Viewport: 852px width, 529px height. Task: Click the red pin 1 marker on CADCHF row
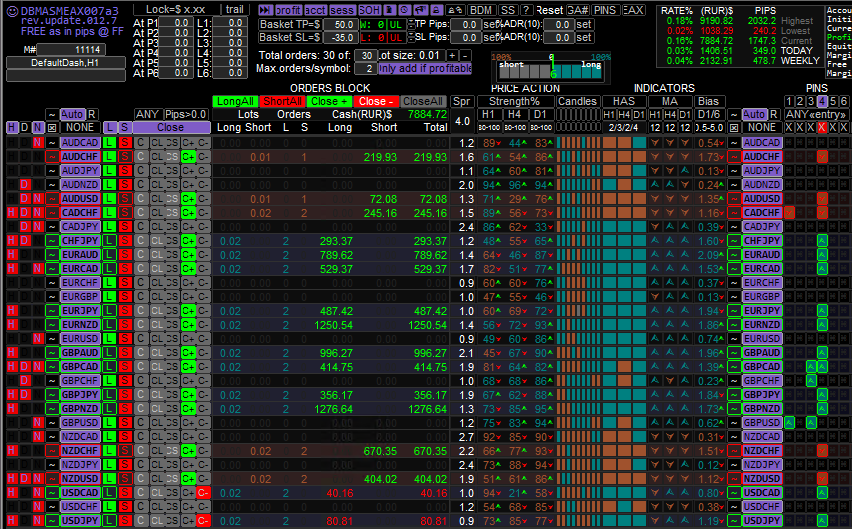point(789,212)
